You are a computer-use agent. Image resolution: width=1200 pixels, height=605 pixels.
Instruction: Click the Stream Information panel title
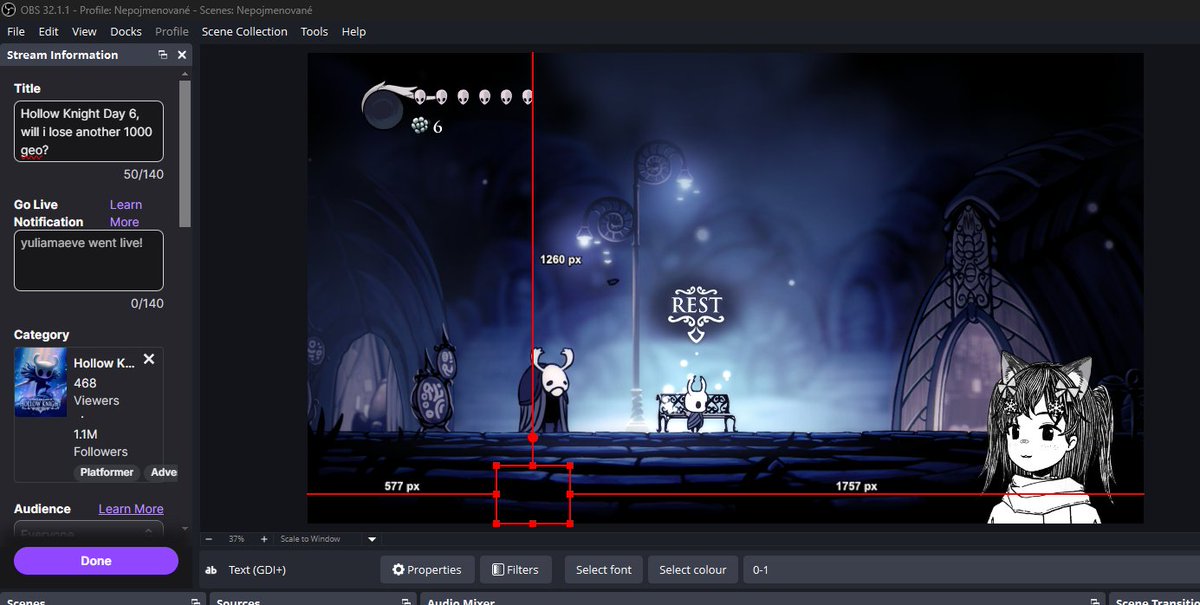tap(62, 55)
